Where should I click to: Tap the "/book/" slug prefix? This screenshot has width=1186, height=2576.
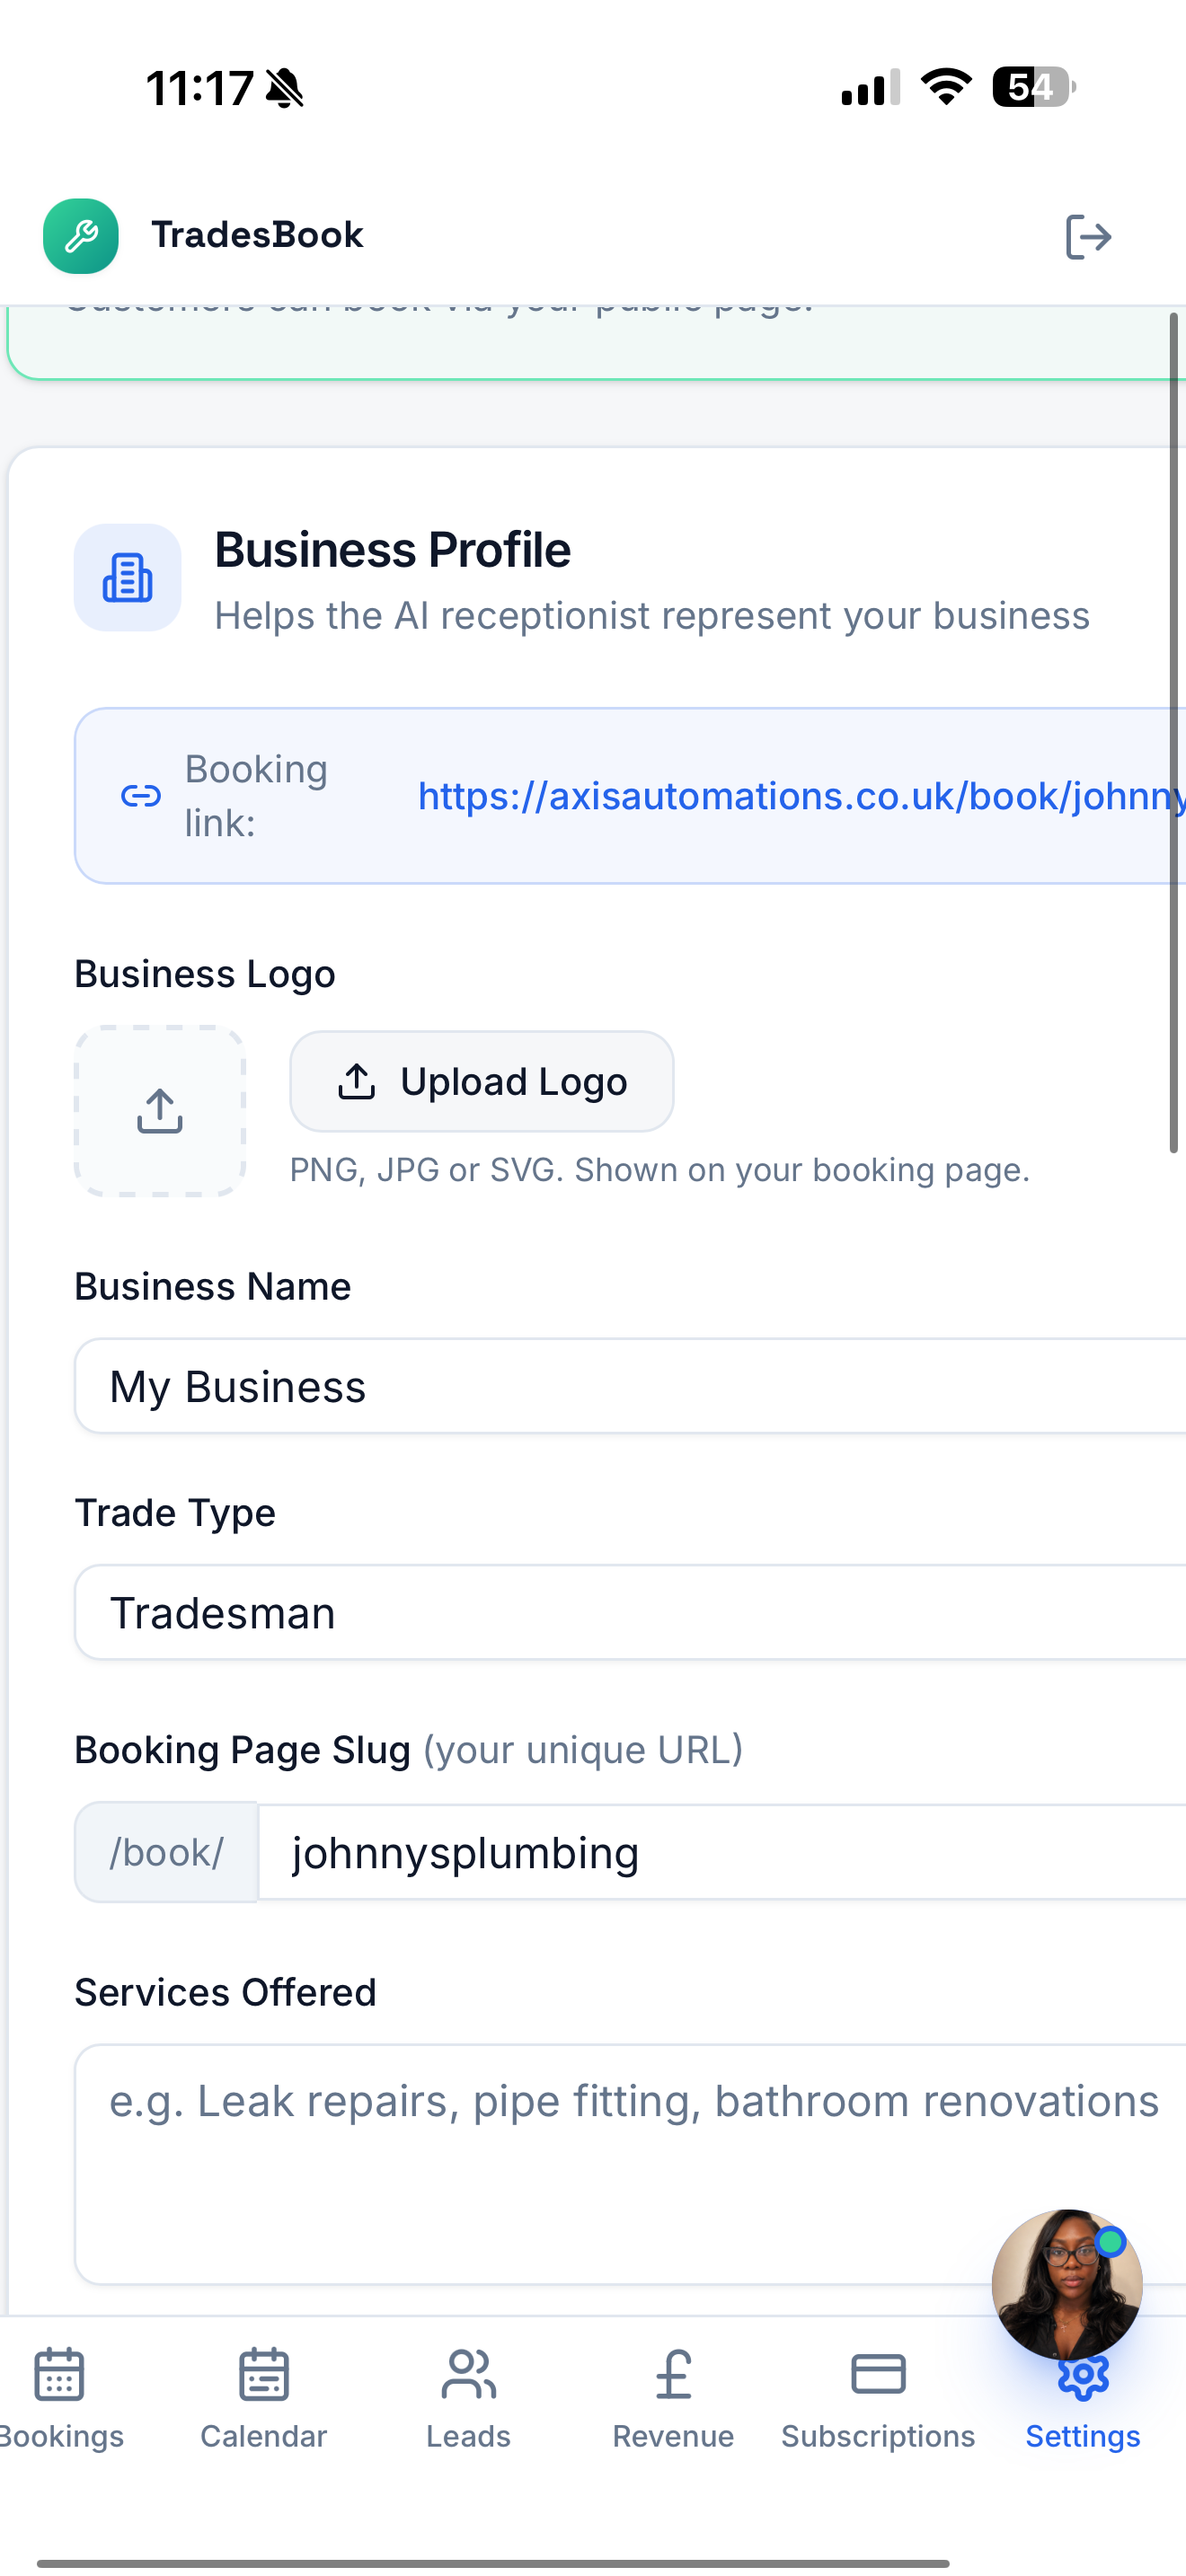tap(166, 1852)
